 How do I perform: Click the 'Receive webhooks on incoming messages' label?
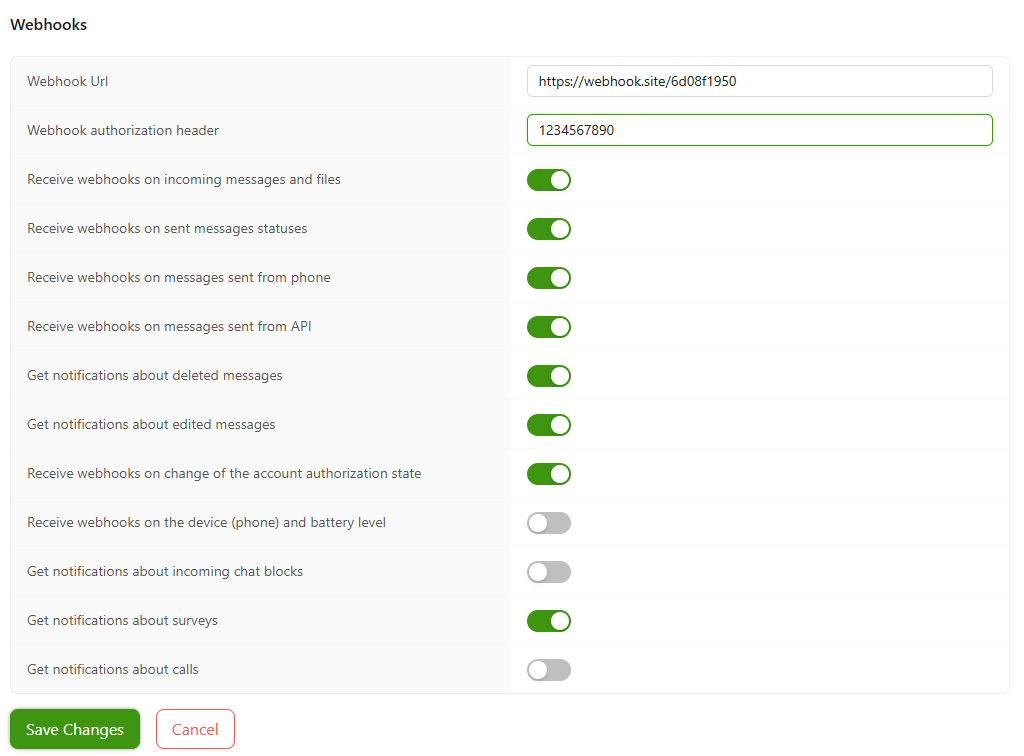click(x=183, y=179)
